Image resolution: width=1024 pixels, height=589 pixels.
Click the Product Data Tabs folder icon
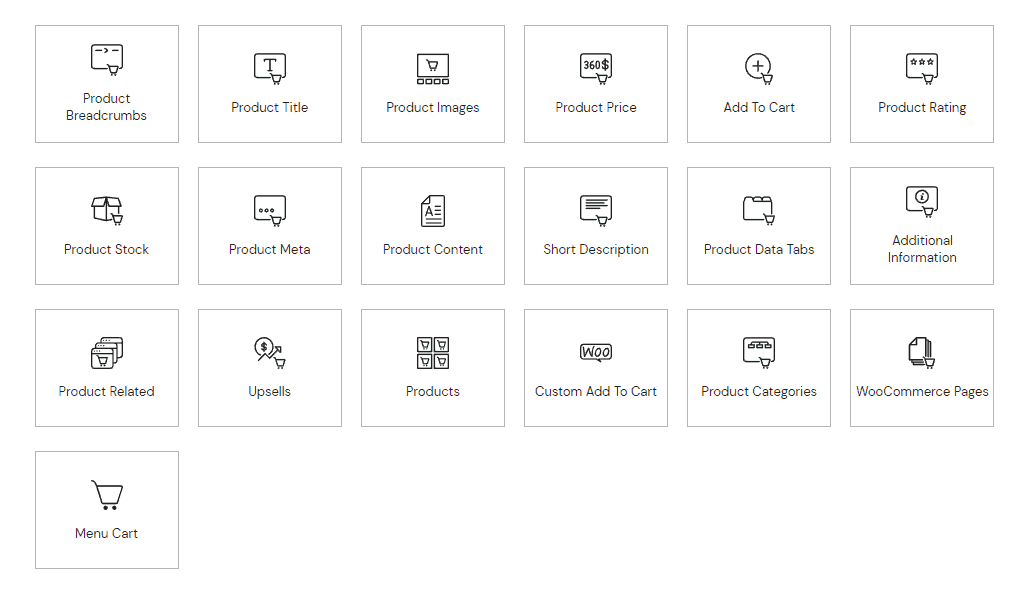[759, 211]
